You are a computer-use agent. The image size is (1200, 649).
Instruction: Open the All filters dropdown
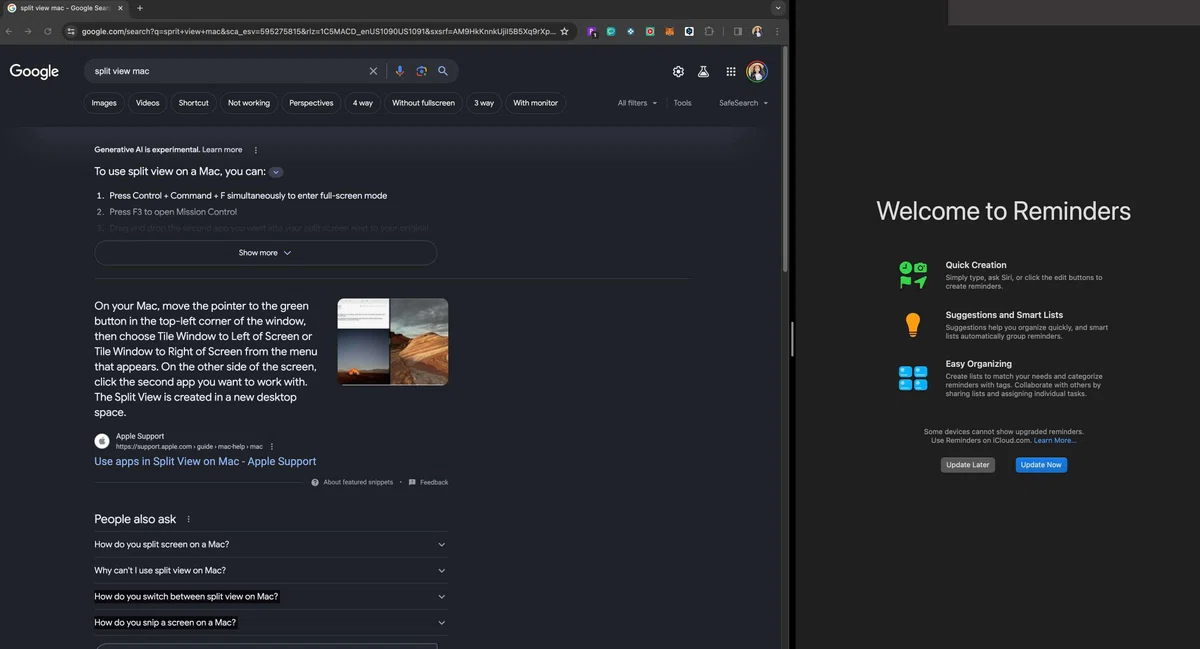[638, 103]
